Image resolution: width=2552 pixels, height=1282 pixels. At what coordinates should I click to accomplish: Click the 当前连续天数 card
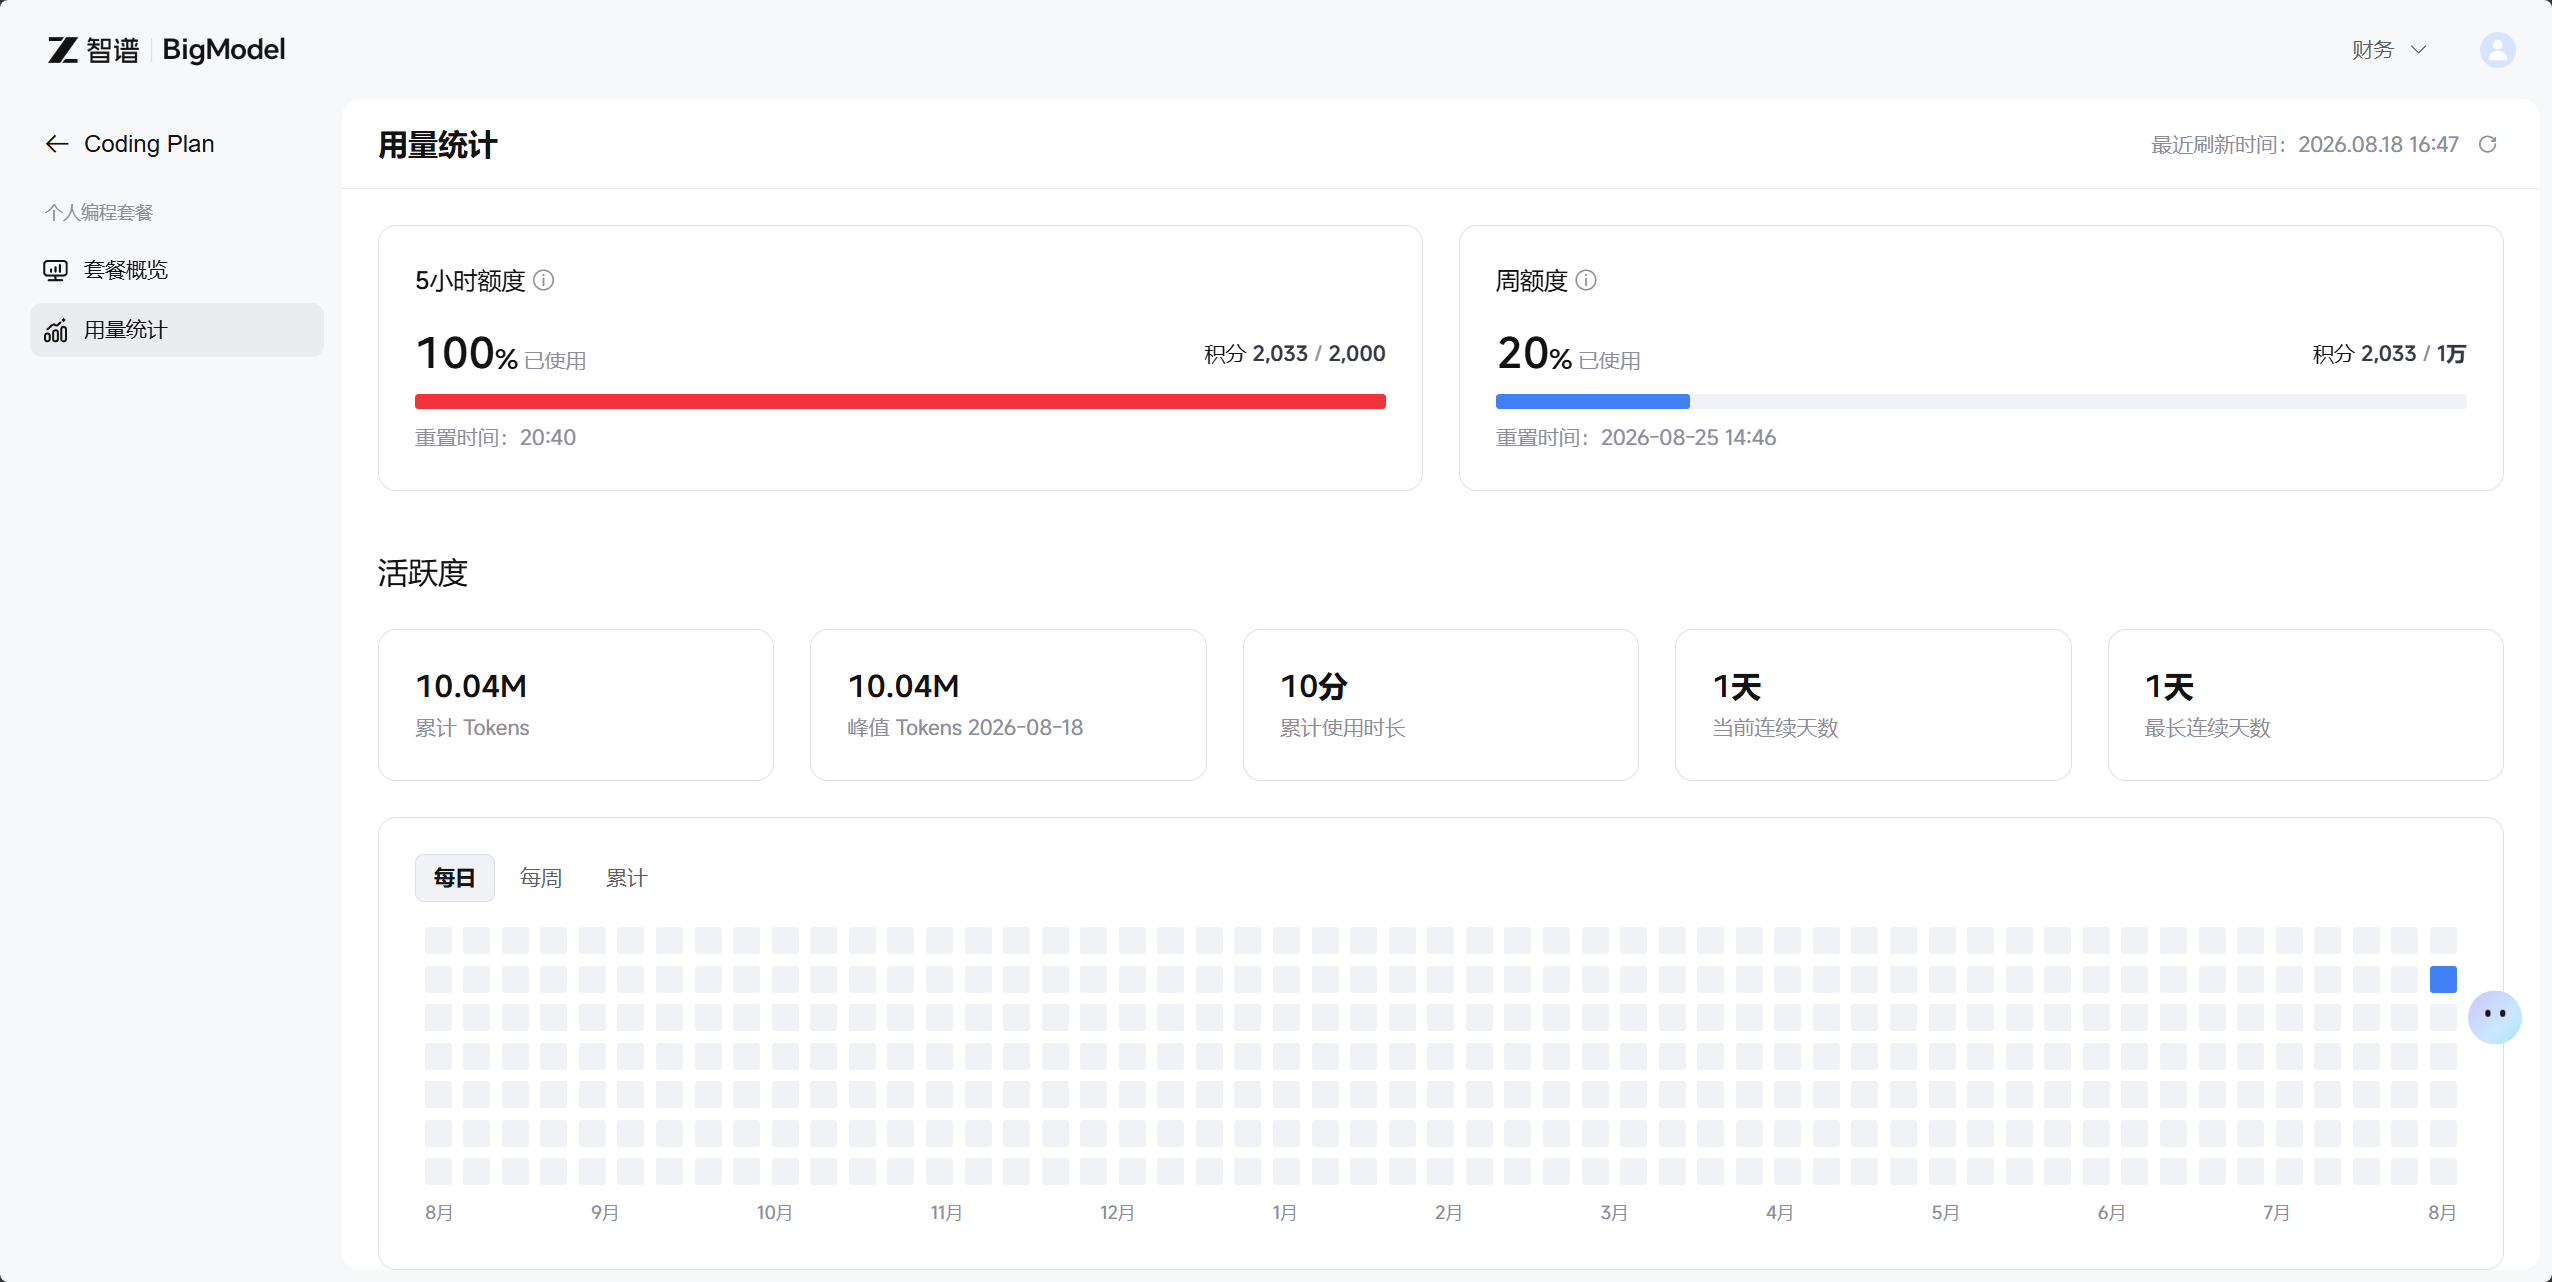pyautogui.click(x=1873, y=705)
